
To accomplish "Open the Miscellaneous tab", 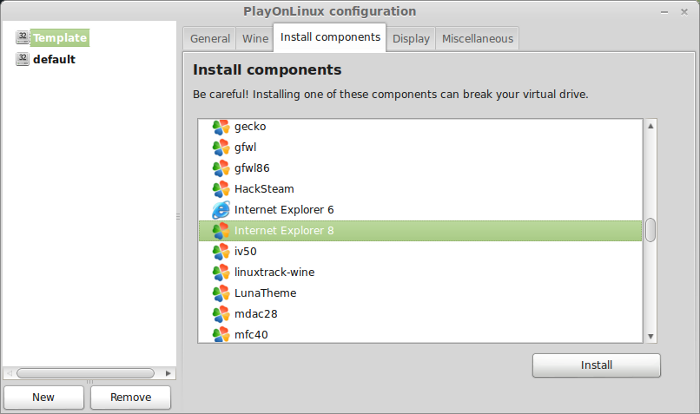I will [x=477, y=39].
